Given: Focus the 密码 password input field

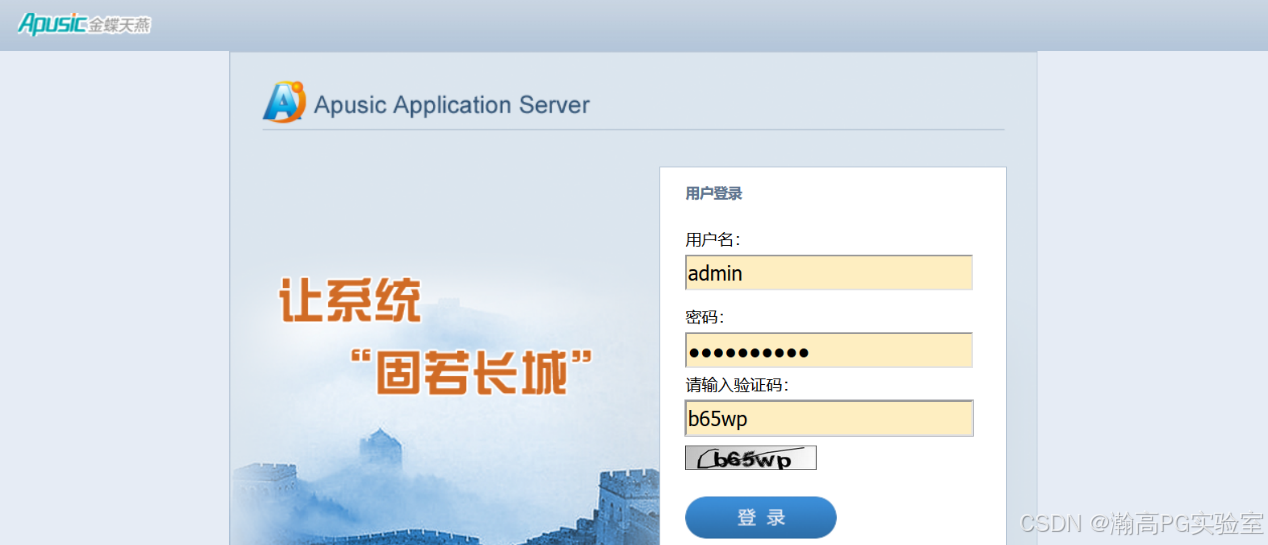Looking at the screenshot, I should tap(829, 350).
